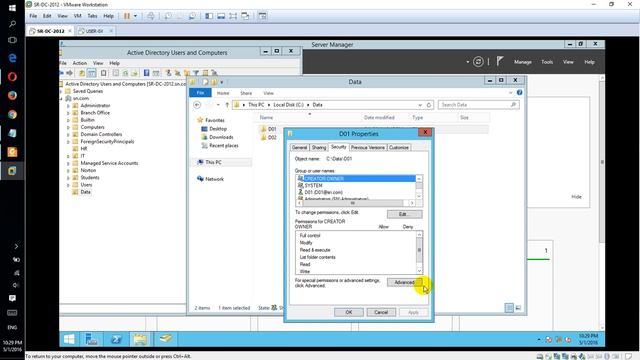Click Firefox icon on host taskbar
This screenshot has width=640, height=360.
[x=12, y=96]
